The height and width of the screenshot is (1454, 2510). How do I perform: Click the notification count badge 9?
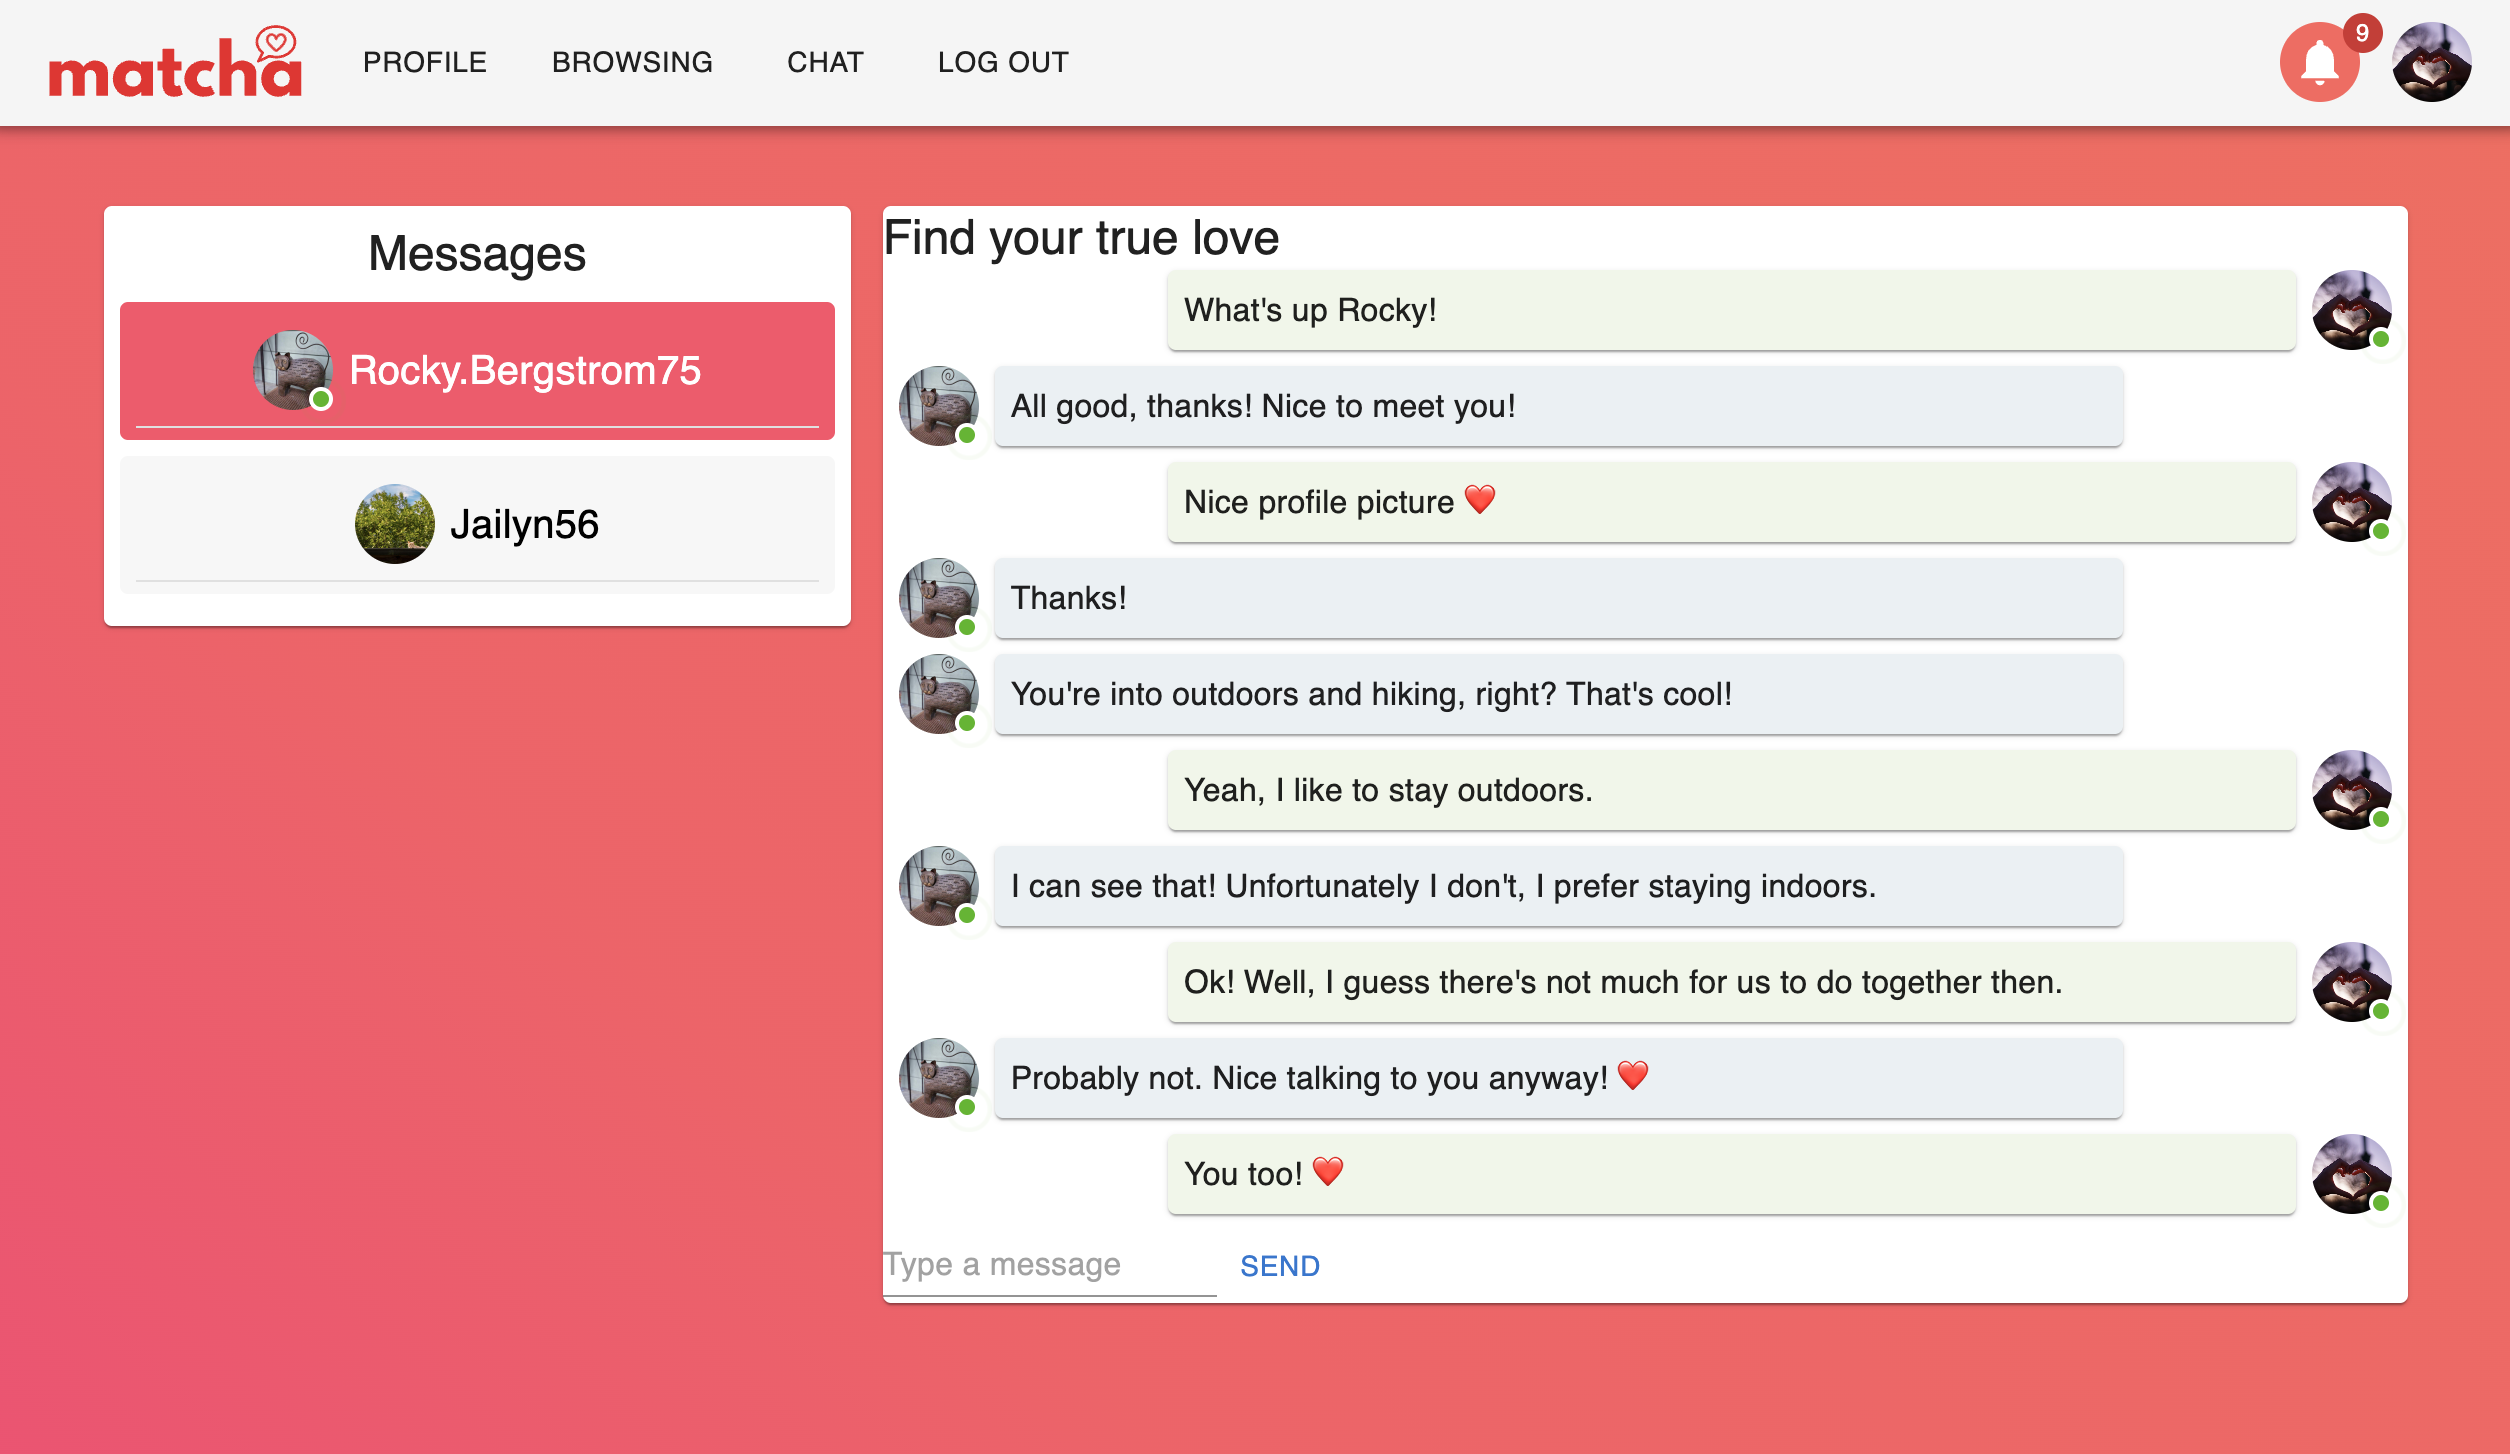pos(2362,33)
